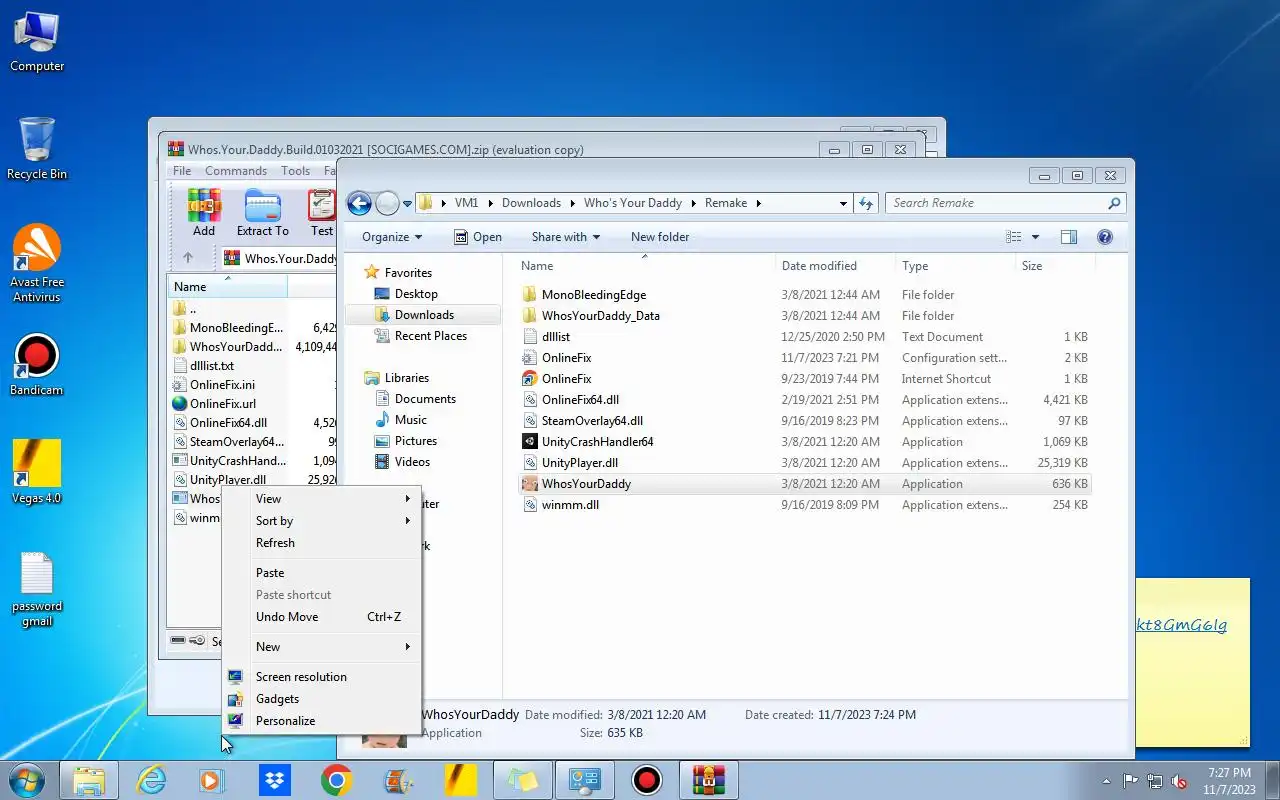Click the Change your view icon
The width and height of the screenshot is (1280, 800).
(1014, 237)
